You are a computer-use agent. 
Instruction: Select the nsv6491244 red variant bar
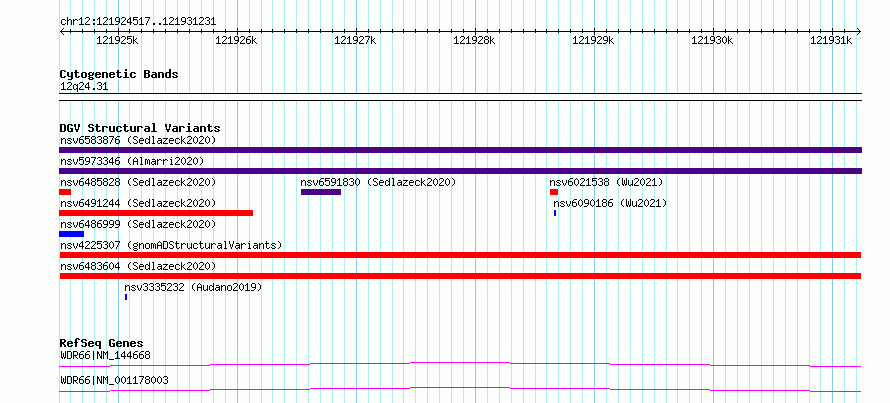tap(156, 213)
